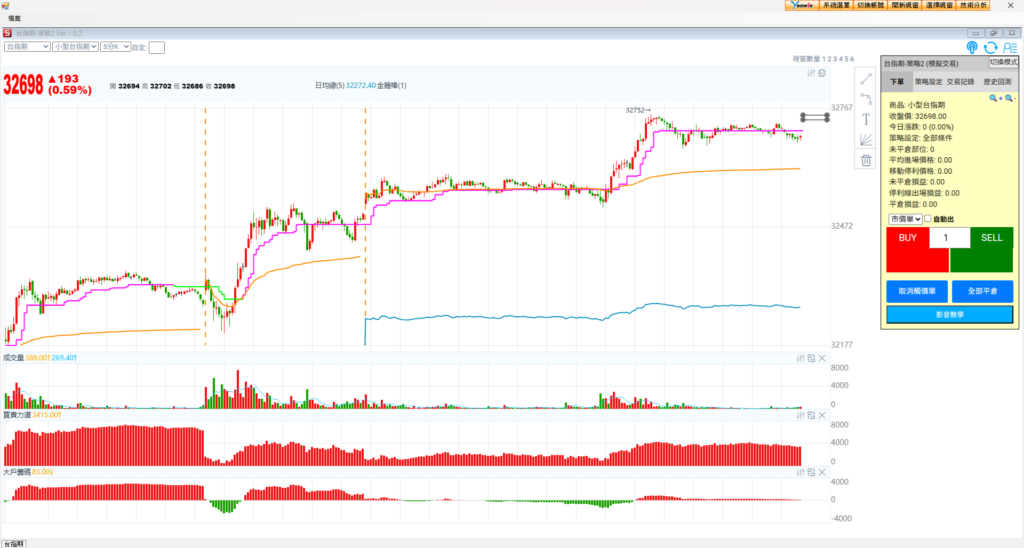
Task: Click the 全部平倉 button
Action: coord(982,291)
